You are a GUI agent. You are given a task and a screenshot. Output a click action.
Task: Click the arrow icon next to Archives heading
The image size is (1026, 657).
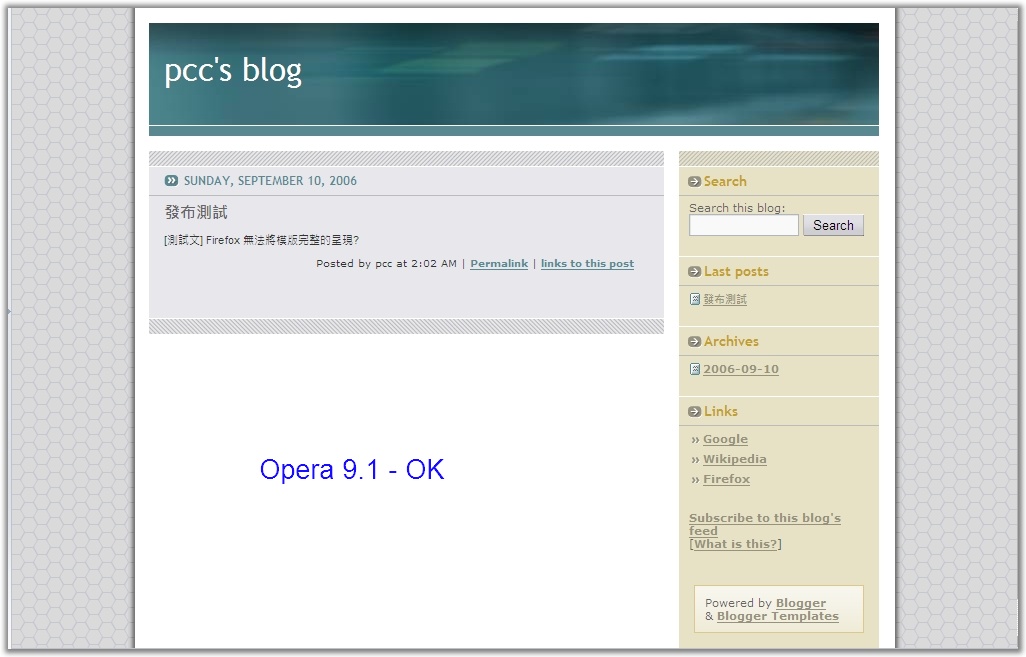pyautogui.click(x=694, y=342)
